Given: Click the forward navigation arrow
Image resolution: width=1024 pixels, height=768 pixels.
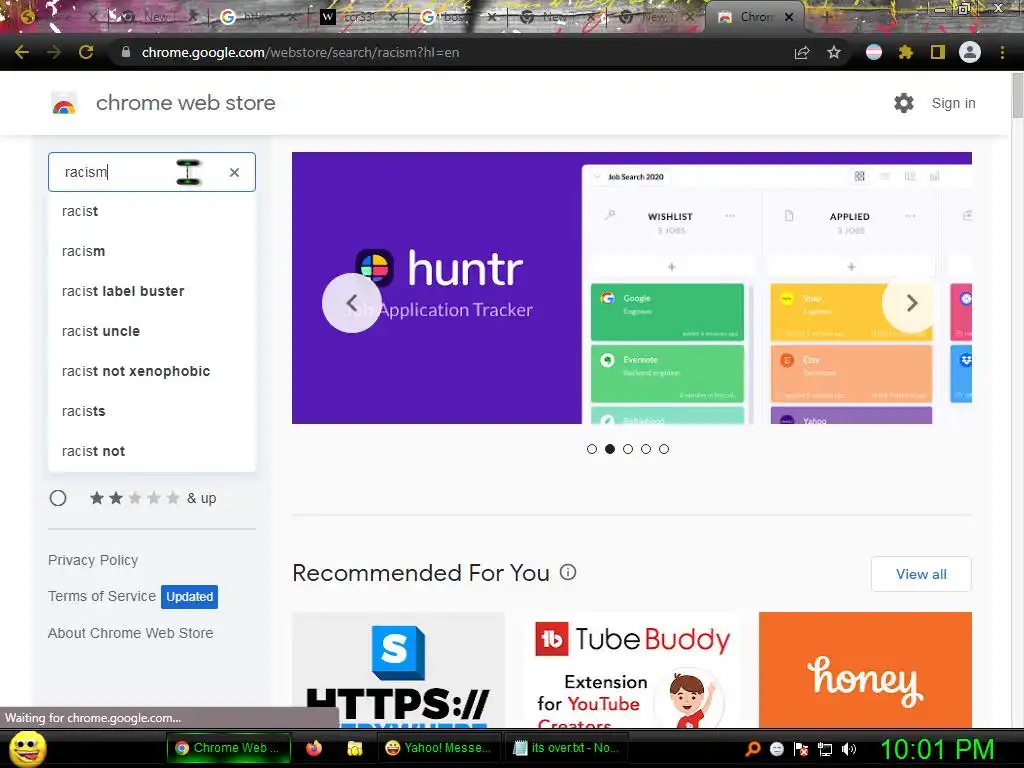Looking at the screenshot, I should pos(54,52).
